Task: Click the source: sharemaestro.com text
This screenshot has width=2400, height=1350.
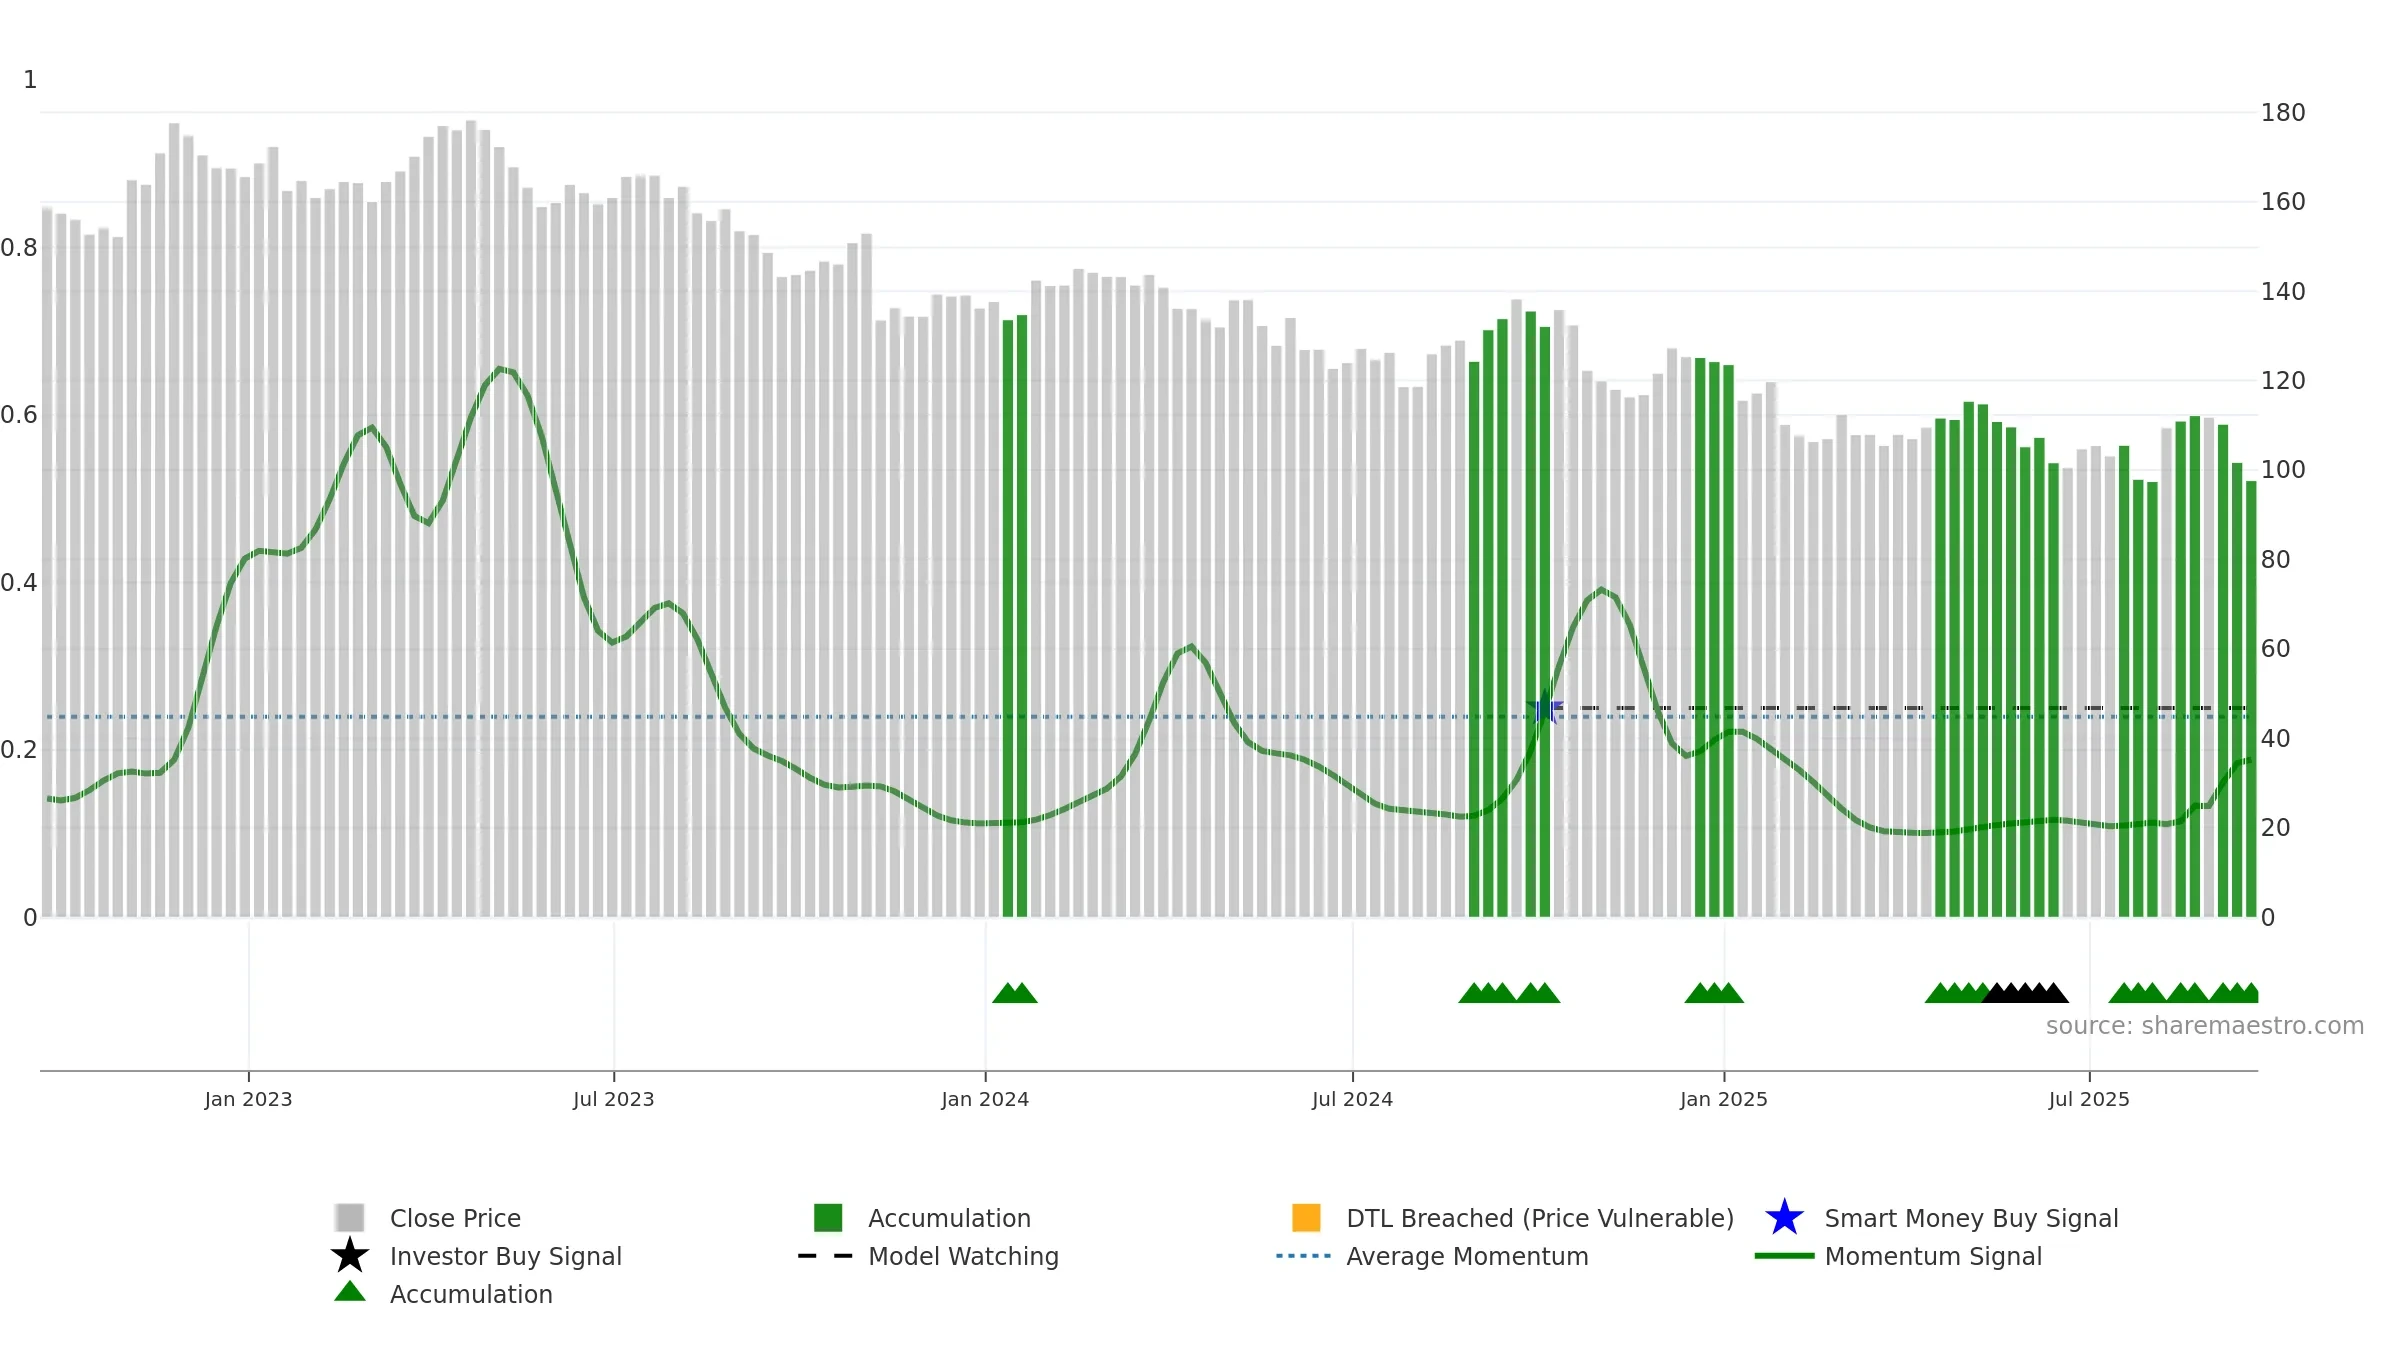Action: click(2205, 1026)
